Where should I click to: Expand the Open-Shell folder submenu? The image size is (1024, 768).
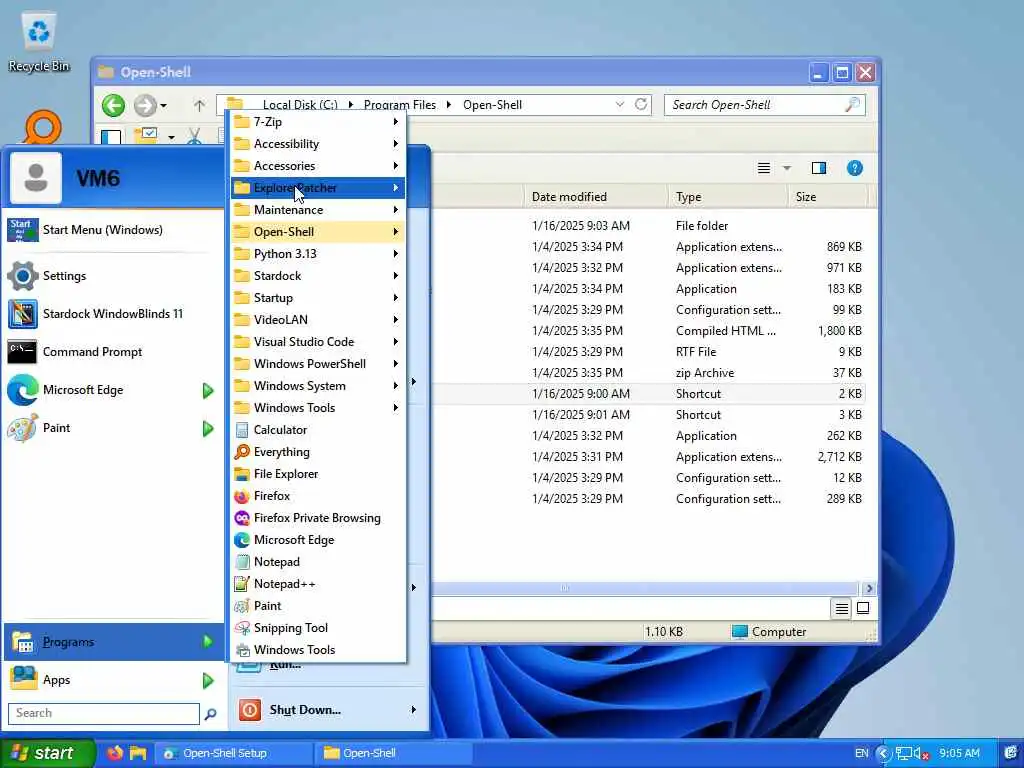[318, 232]
